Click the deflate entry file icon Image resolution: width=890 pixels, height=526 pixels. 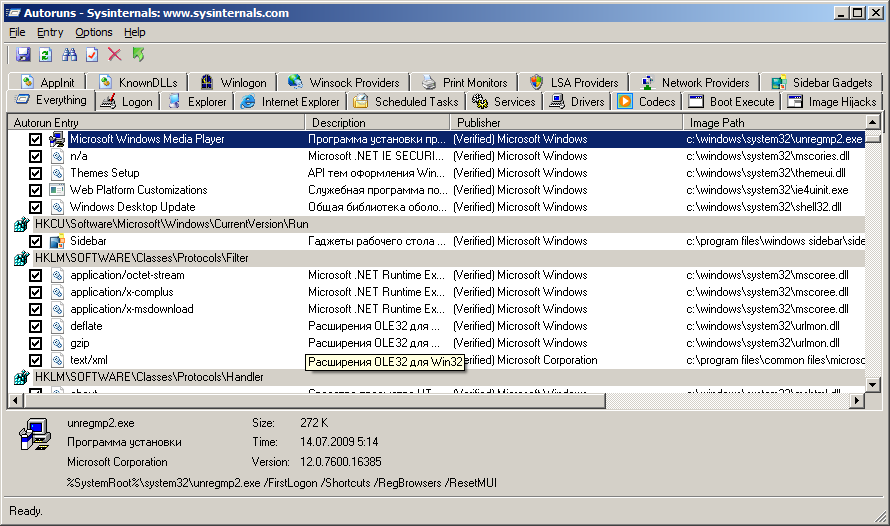(57, 326)
